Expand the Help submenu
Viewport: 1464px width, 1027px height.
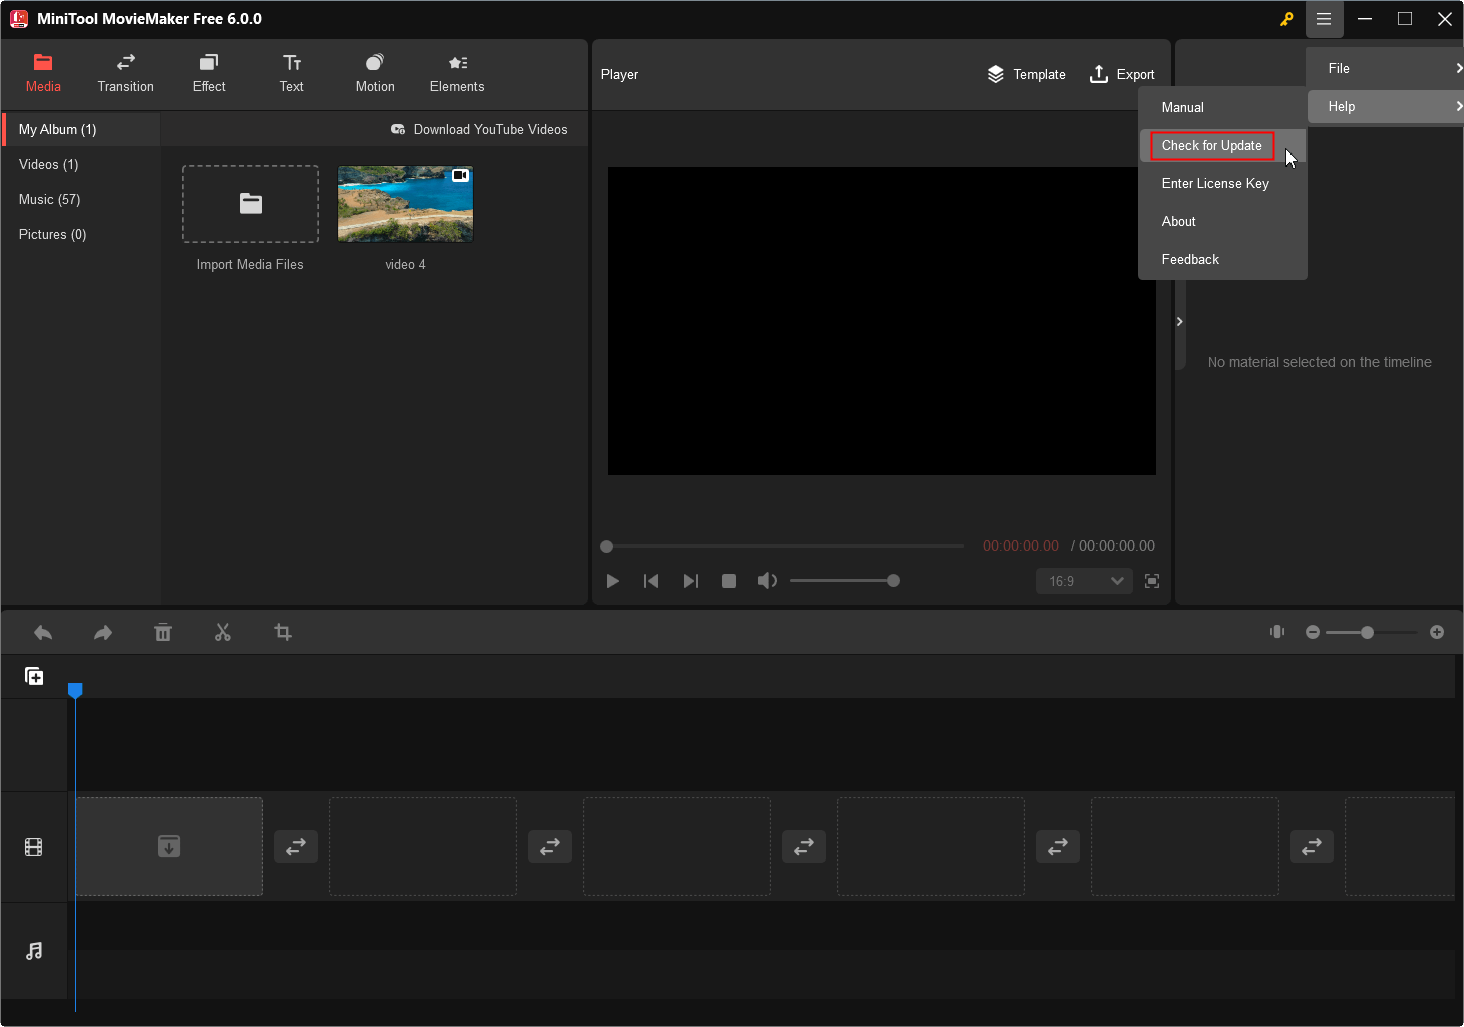coord(1386,106)
